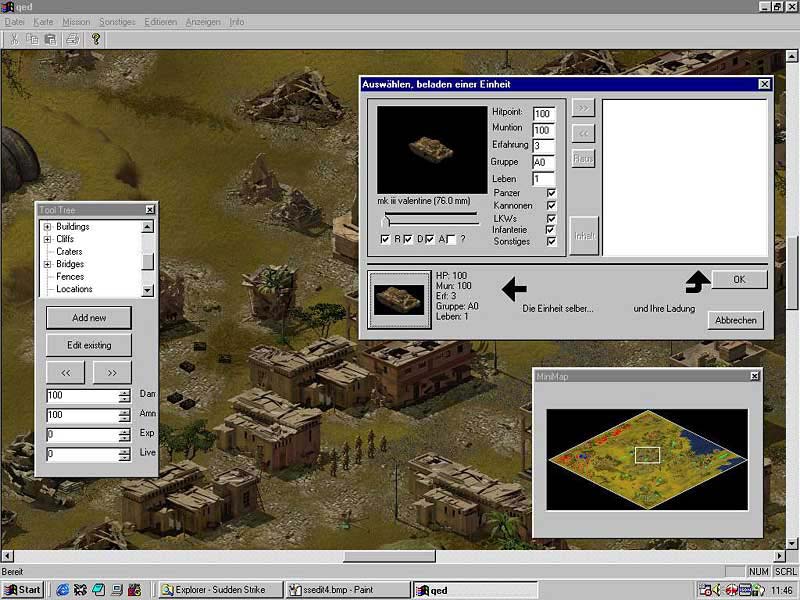Click the left-pointing black arrow icon
800x600 pixels.
514,289
